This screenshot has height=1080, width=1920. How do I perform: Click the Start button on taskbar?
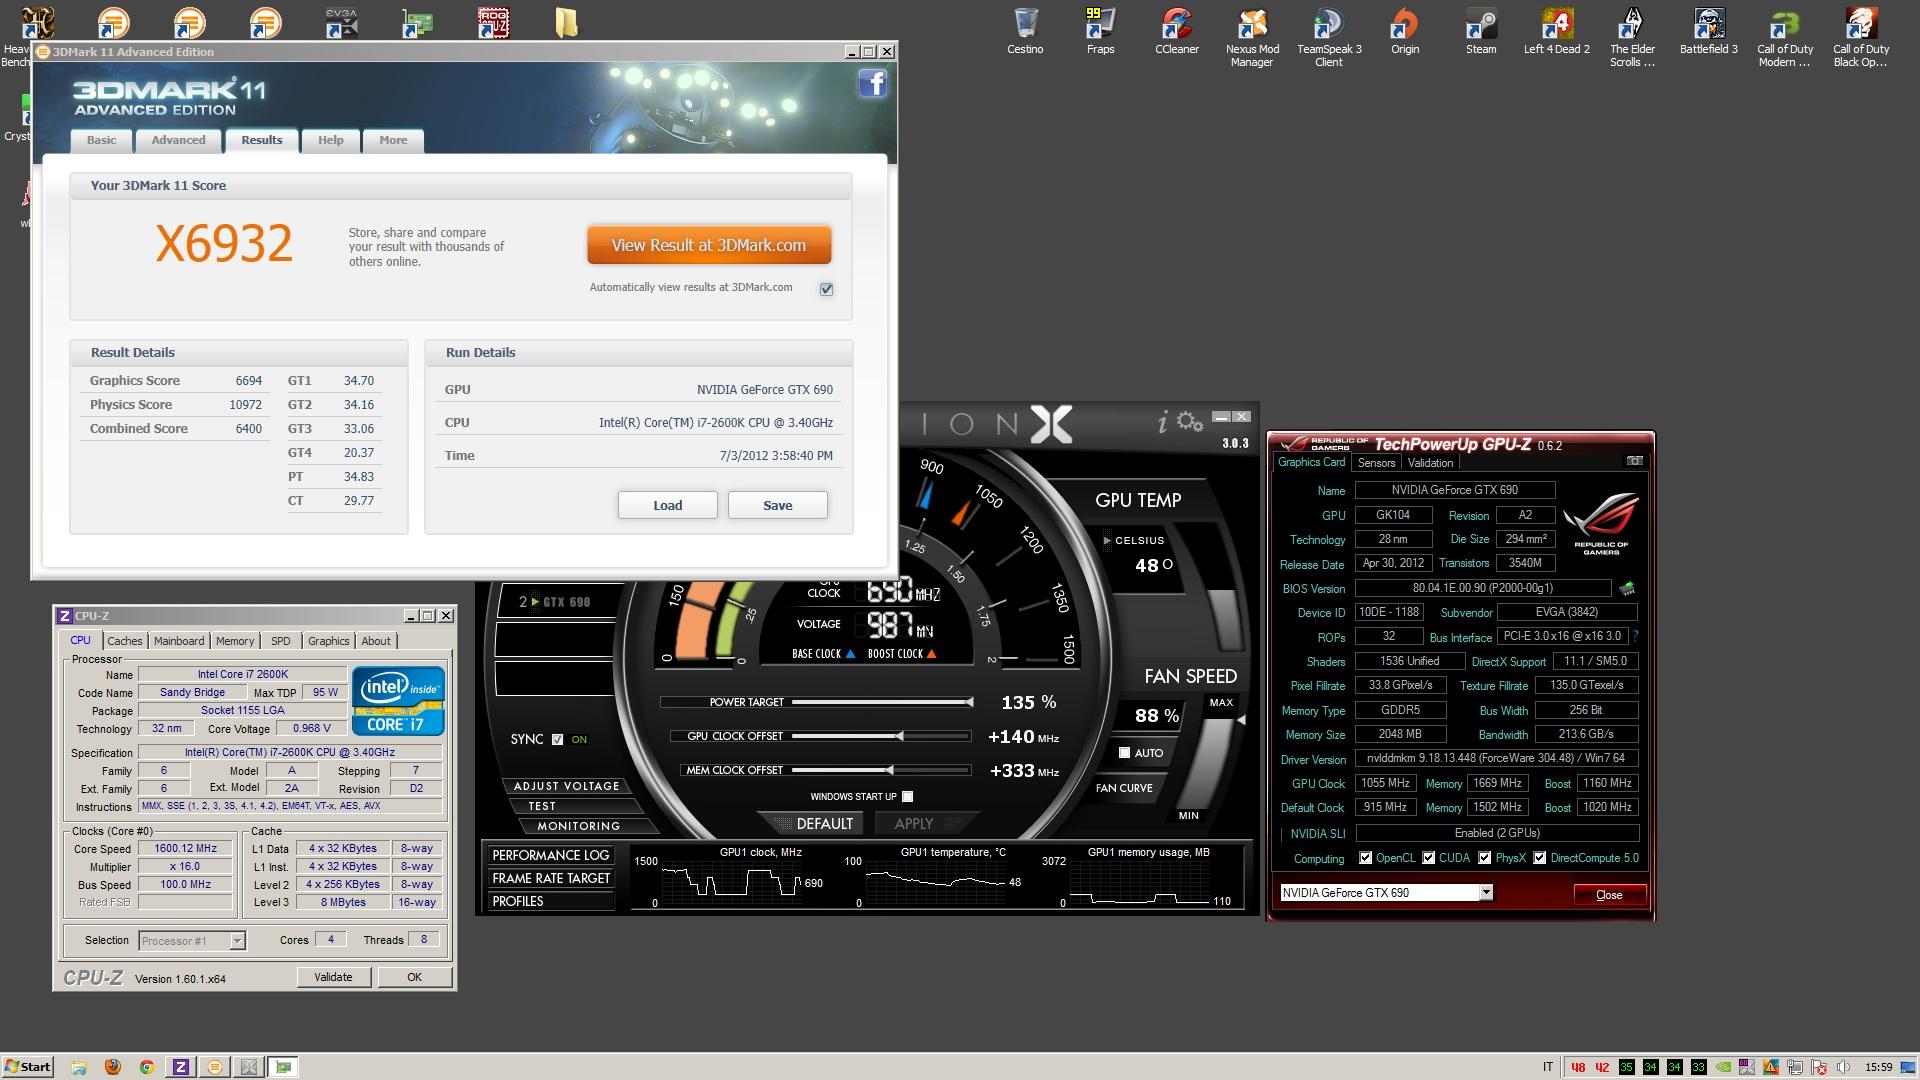click(x=28, y=1067)
